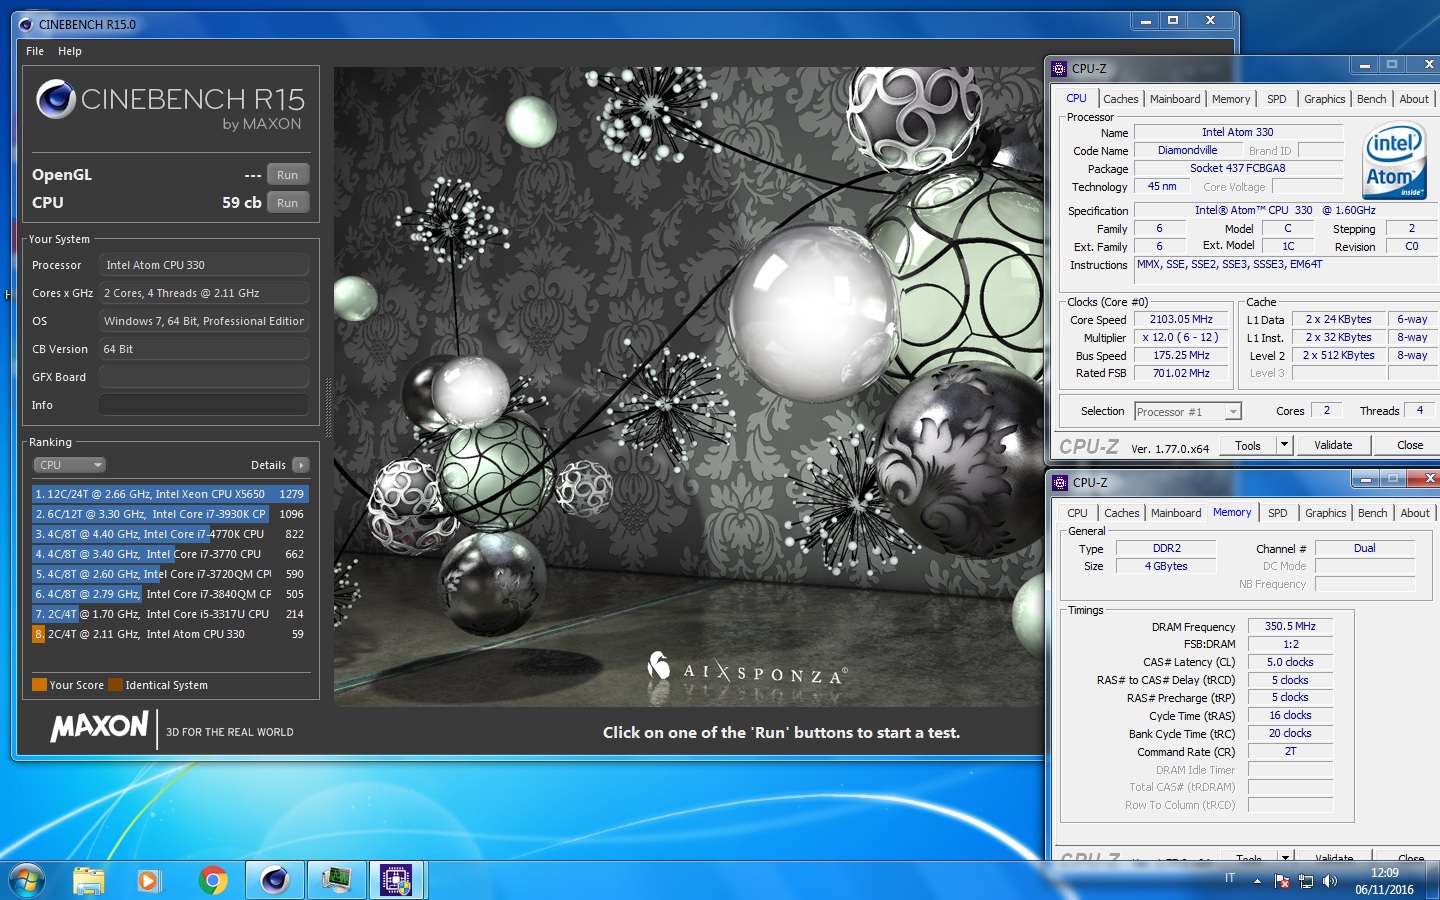Image resolution: width=1440 pixels, height=900 pixels.
Task: Run the CPU benchmark test
Action: point(287,203)
